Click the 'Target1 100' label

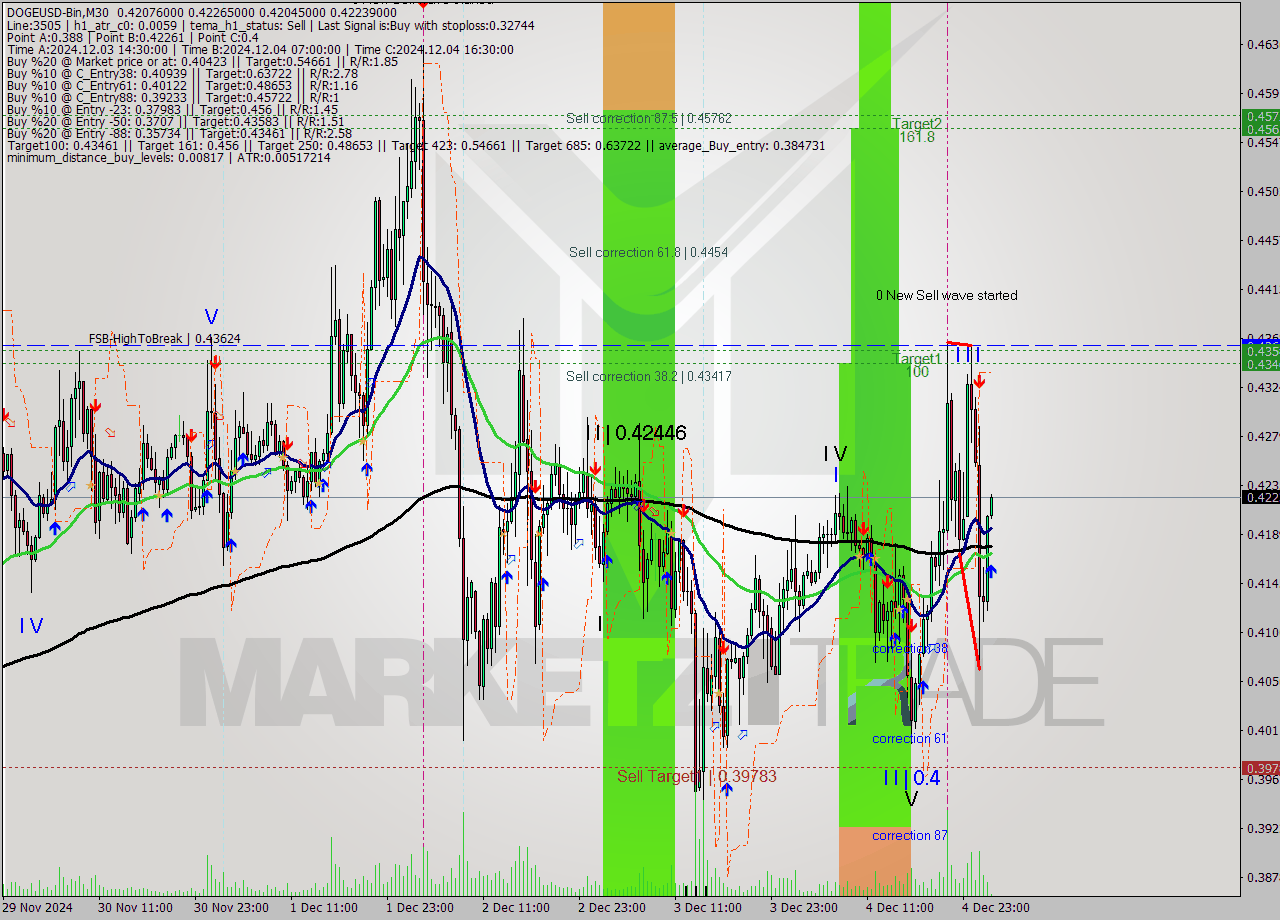coord(917,365)
